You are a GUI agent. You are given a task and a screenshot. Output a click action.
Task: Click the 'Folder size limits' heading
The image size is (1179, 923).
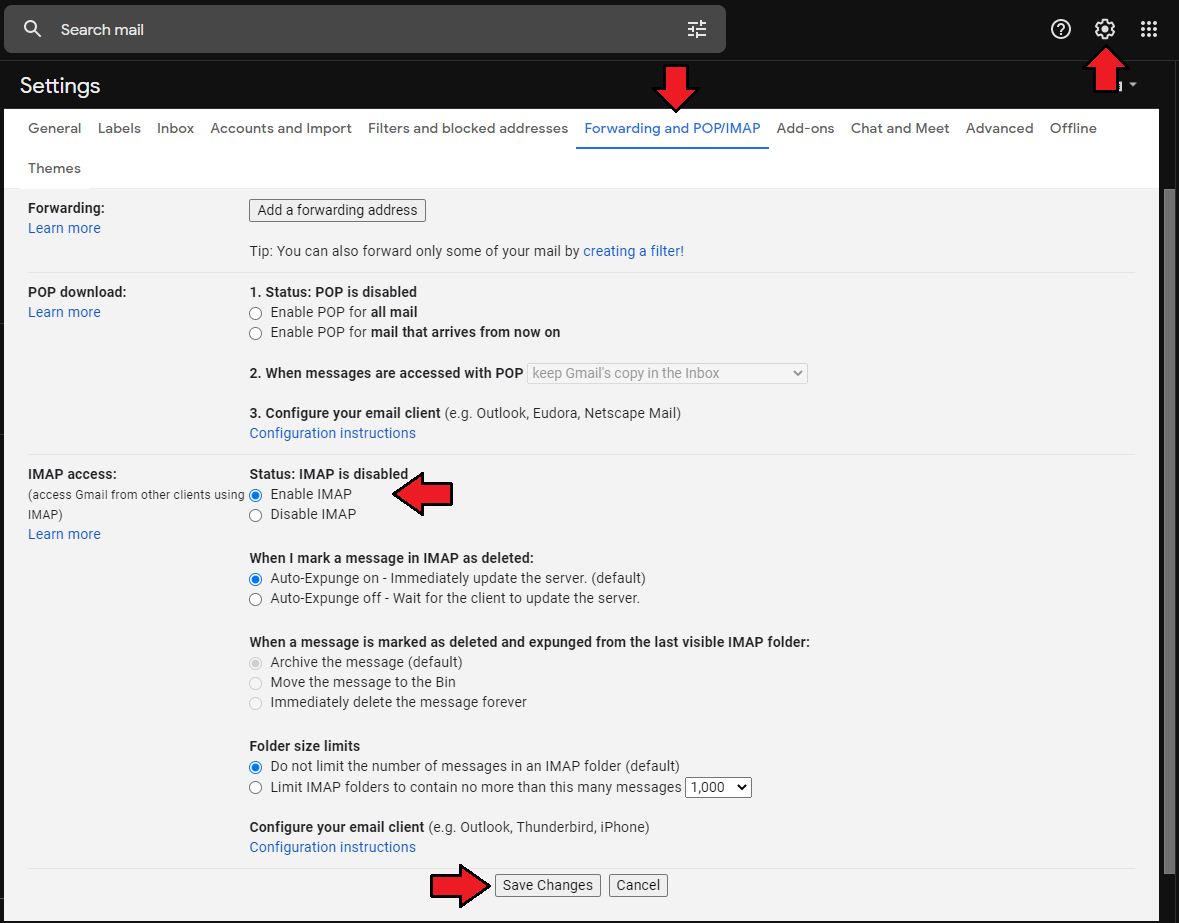click(305, 746)
